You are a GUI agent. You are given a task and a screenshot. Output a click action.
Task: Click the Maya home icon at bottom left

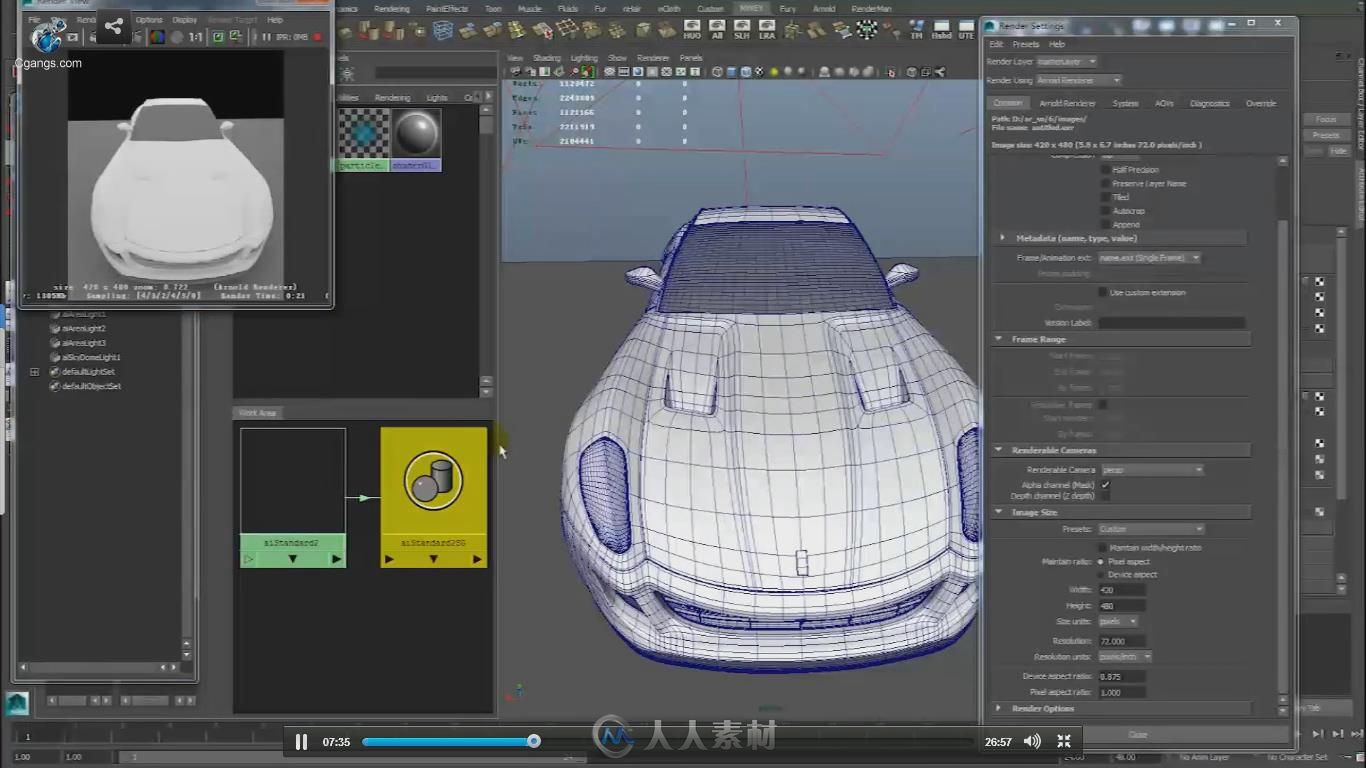tap(16, 704)
